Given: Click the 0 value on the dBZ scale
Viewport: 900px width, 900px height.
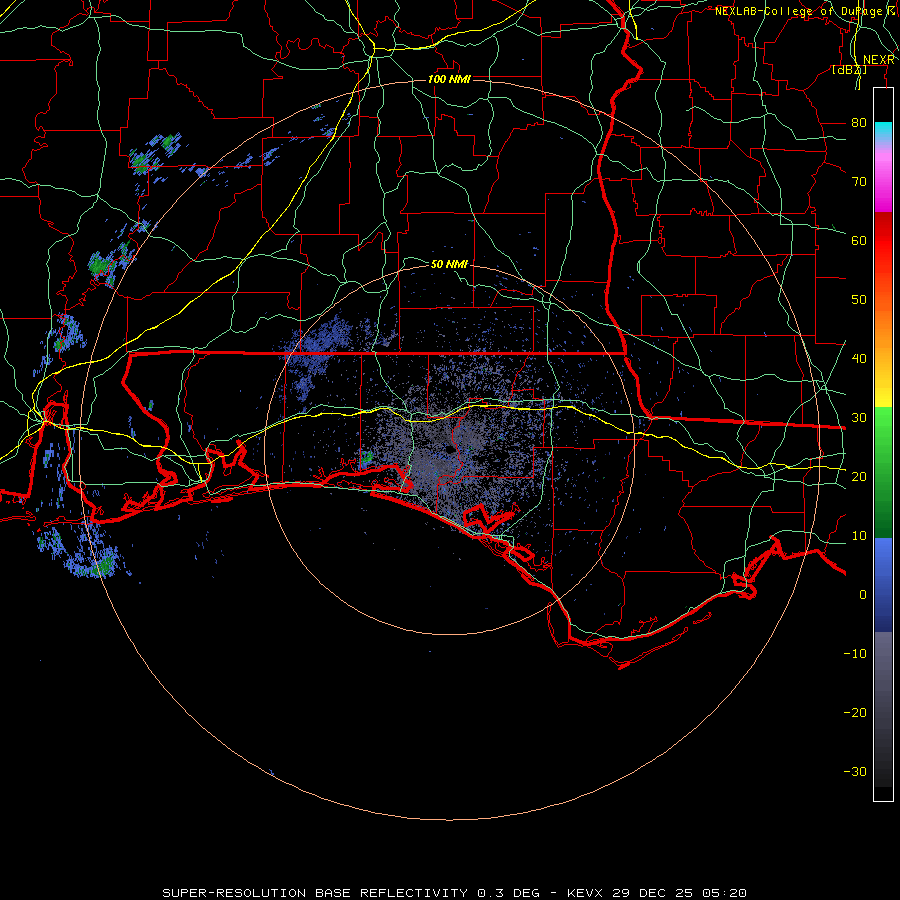Looking at the screenshot, I should tap(863, 595).
